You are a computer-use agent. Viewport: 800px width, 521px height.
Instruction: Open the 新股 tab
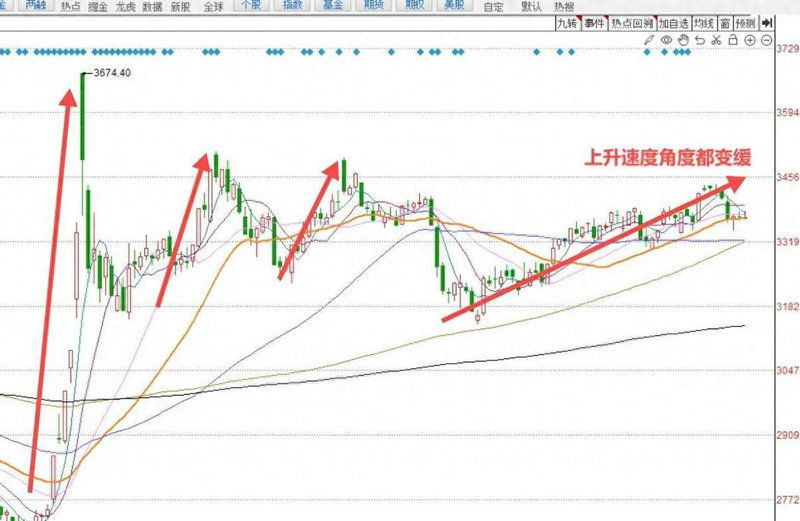pos(180,7)
